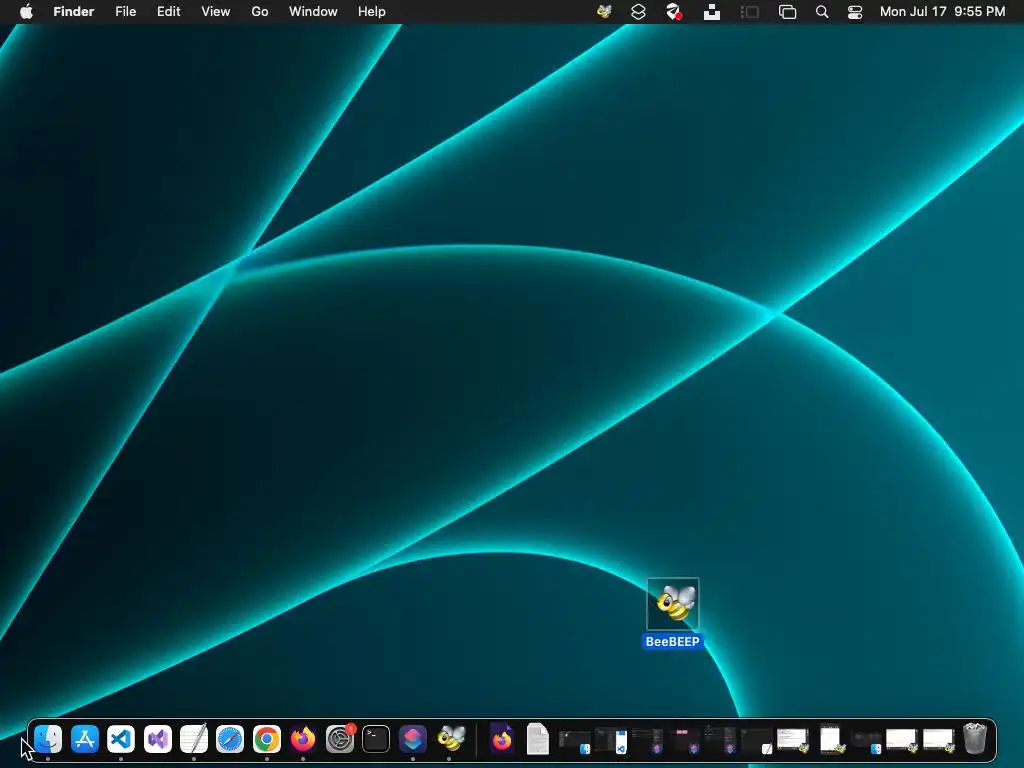Open the Go menu
The image size is (1024, 768).
260,12
